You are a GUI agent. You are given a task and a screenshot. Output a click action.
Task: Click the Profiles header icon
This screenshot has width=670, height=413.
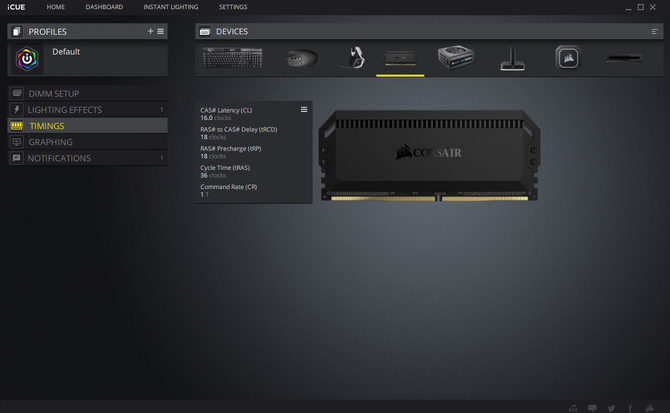(16, 31)
